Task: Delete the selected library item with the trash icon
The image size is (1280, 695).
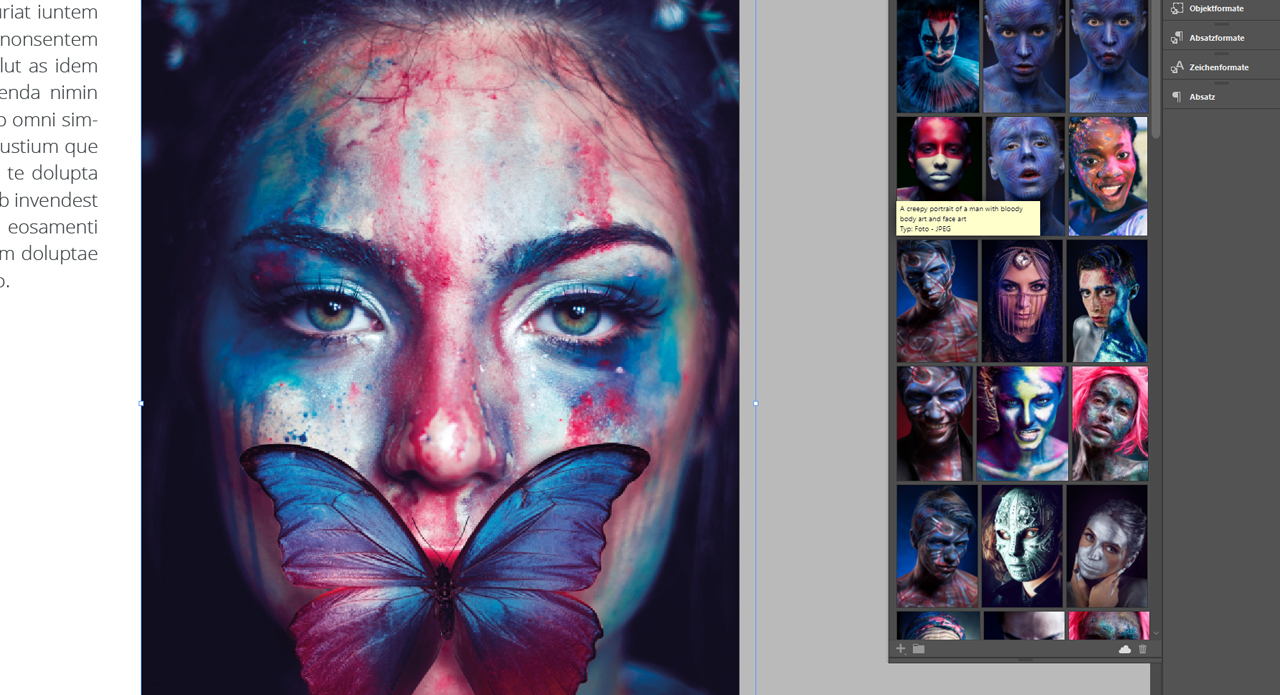Action: [1143, 649]
